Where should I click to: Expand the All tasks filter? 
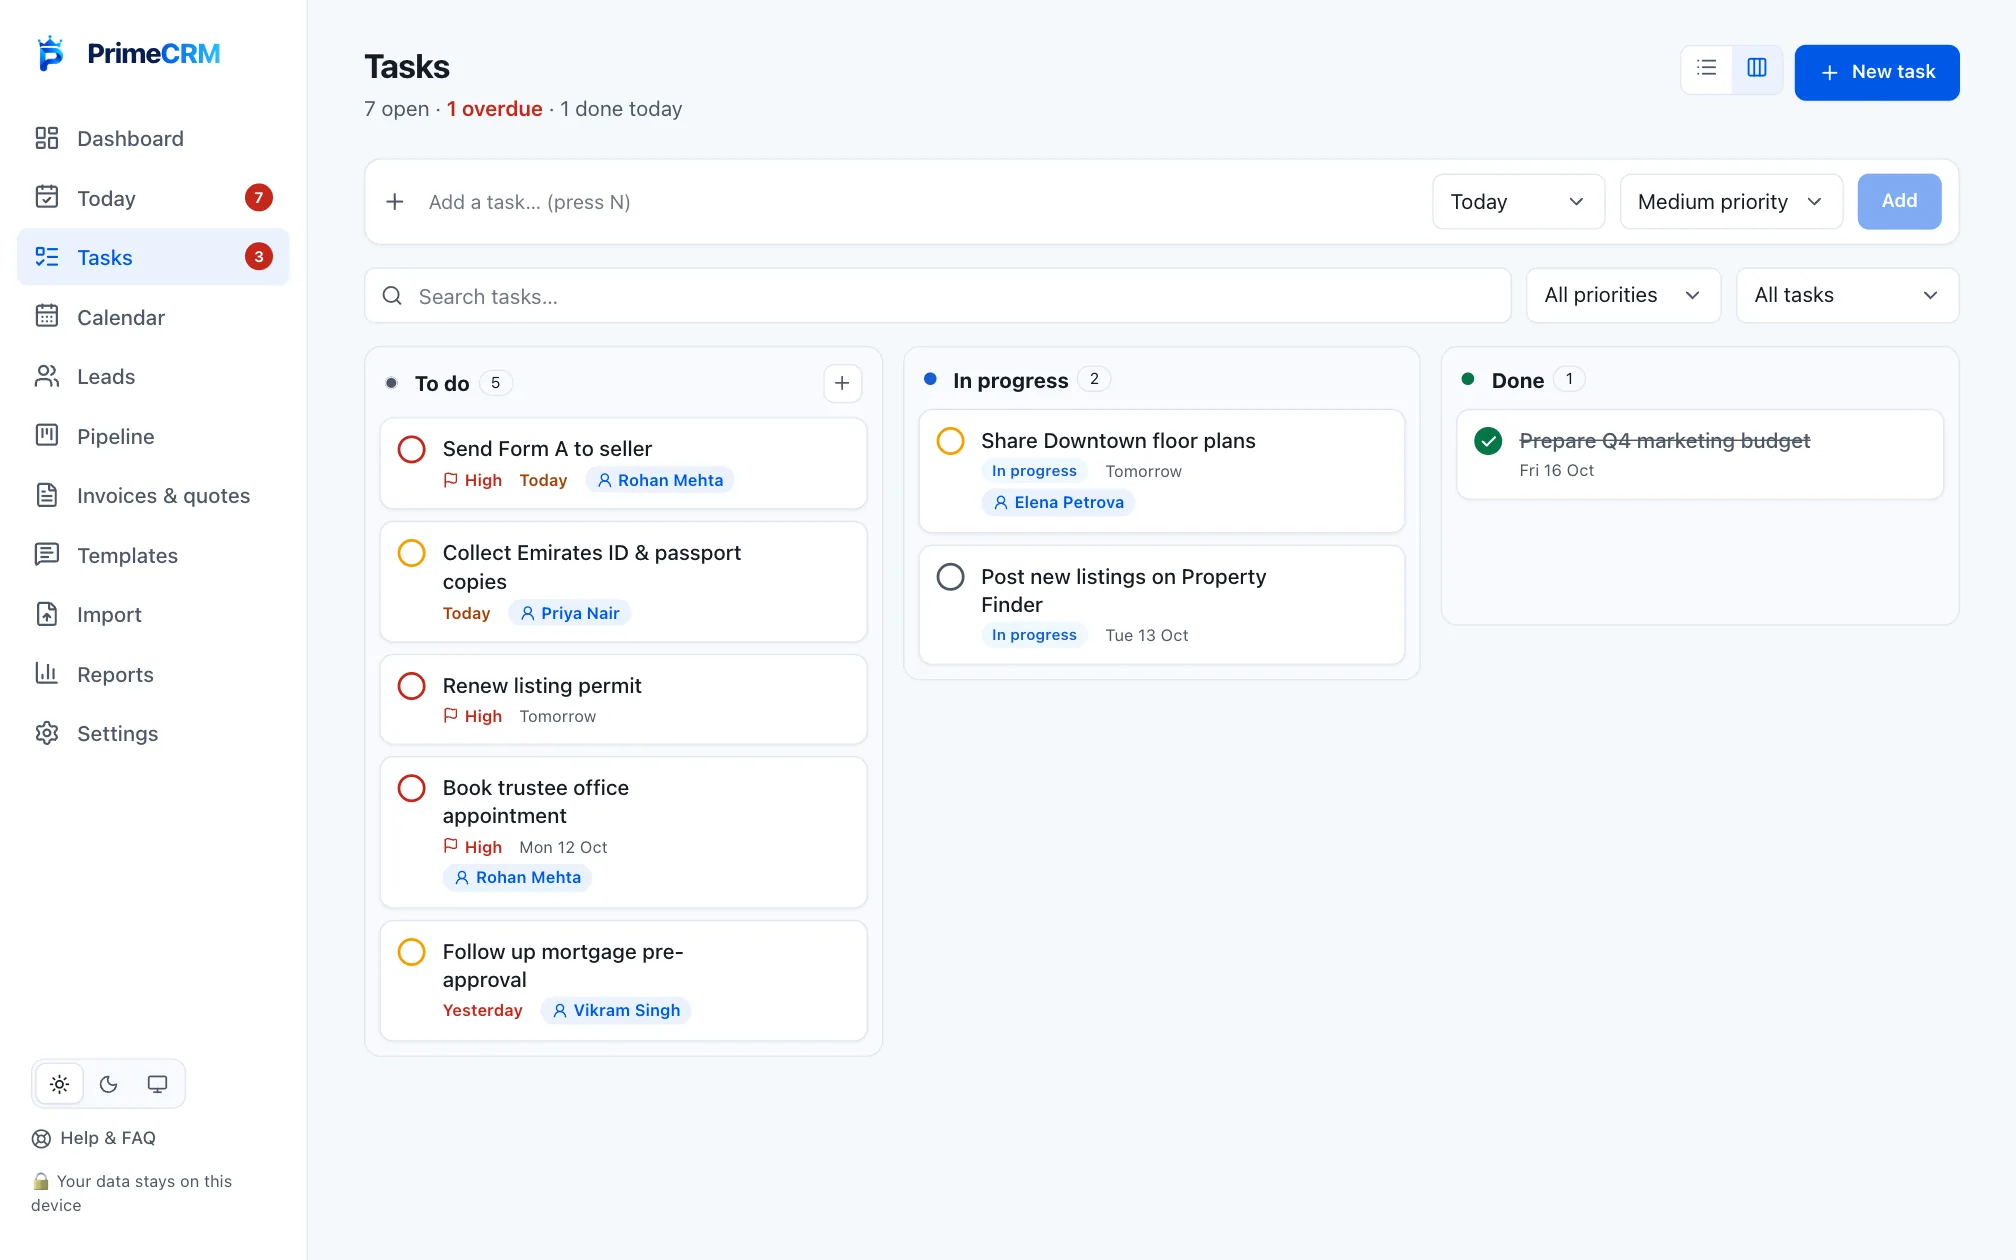(x=1847, y=295)
